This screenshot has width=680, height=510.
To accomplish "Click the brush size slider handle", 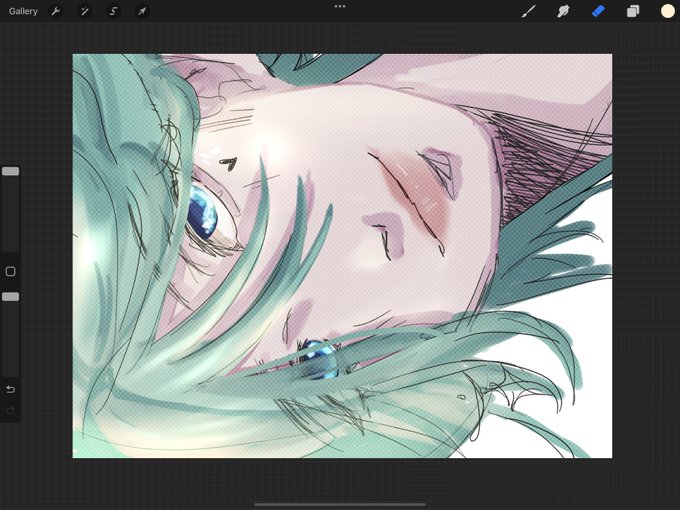I will 10,171.
